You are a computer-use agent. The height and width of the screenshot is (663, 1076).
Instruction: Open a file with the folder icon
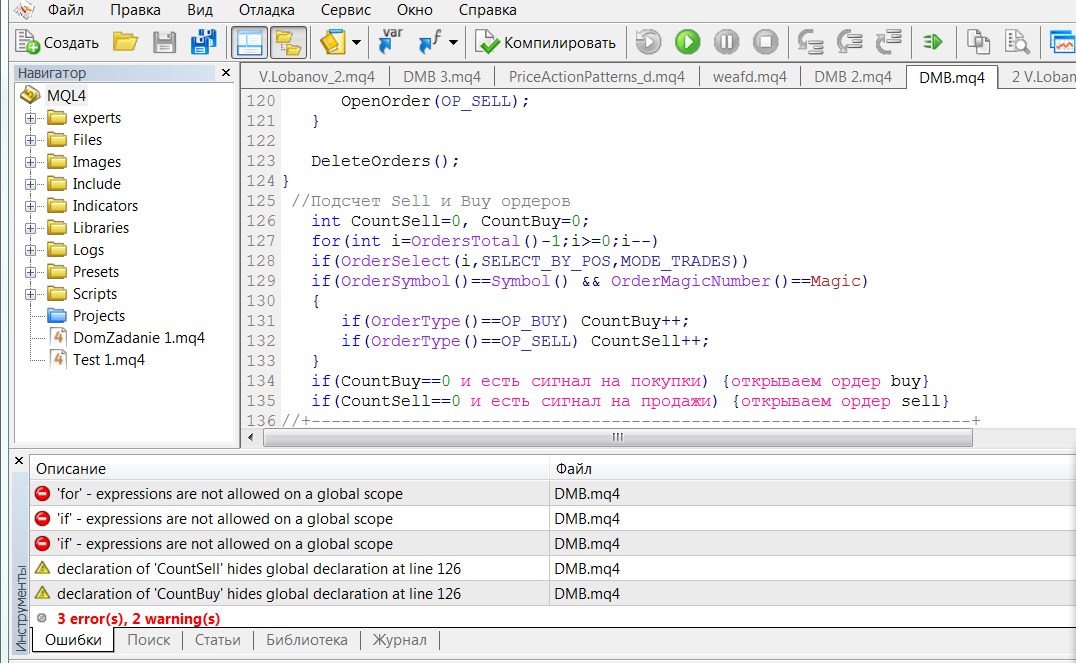(x=126, y=43)
